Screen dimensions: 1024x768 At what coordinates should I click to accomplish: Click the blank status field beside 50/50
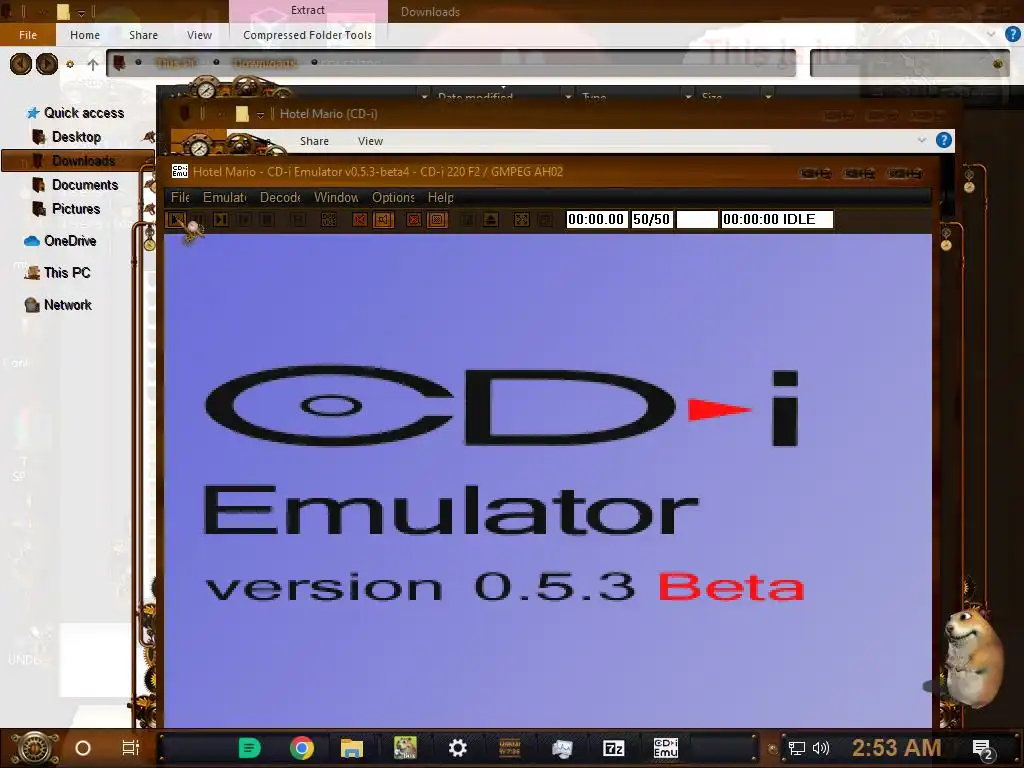697,219
